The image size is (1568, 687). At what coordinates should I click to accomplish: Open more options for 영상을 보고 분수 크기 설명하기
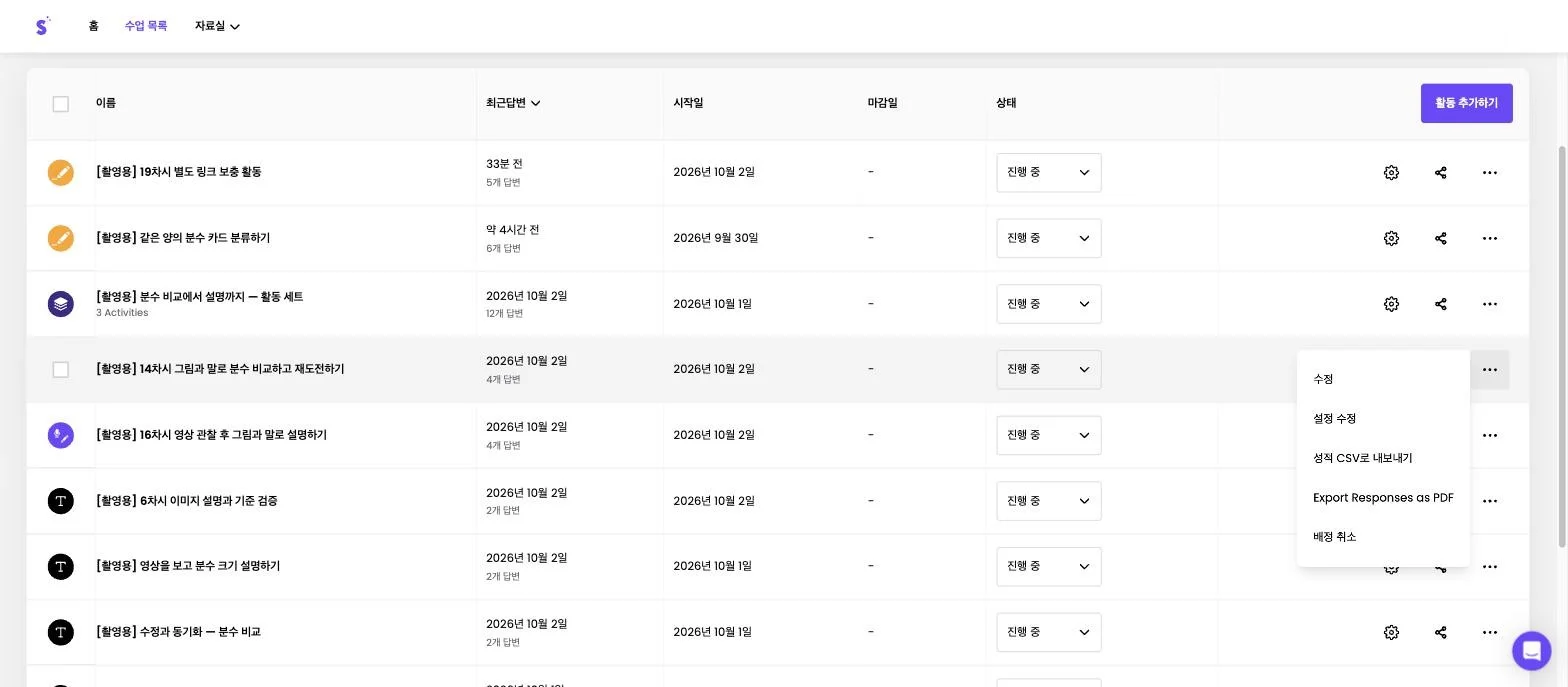[1489, 567]
